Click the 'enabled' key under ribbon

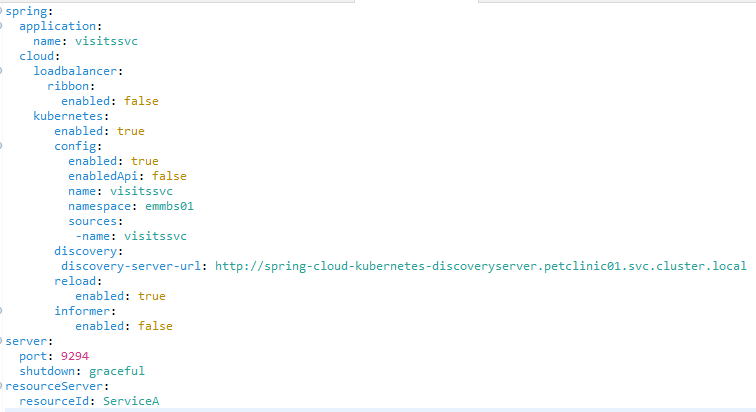(x=85, y=101)
